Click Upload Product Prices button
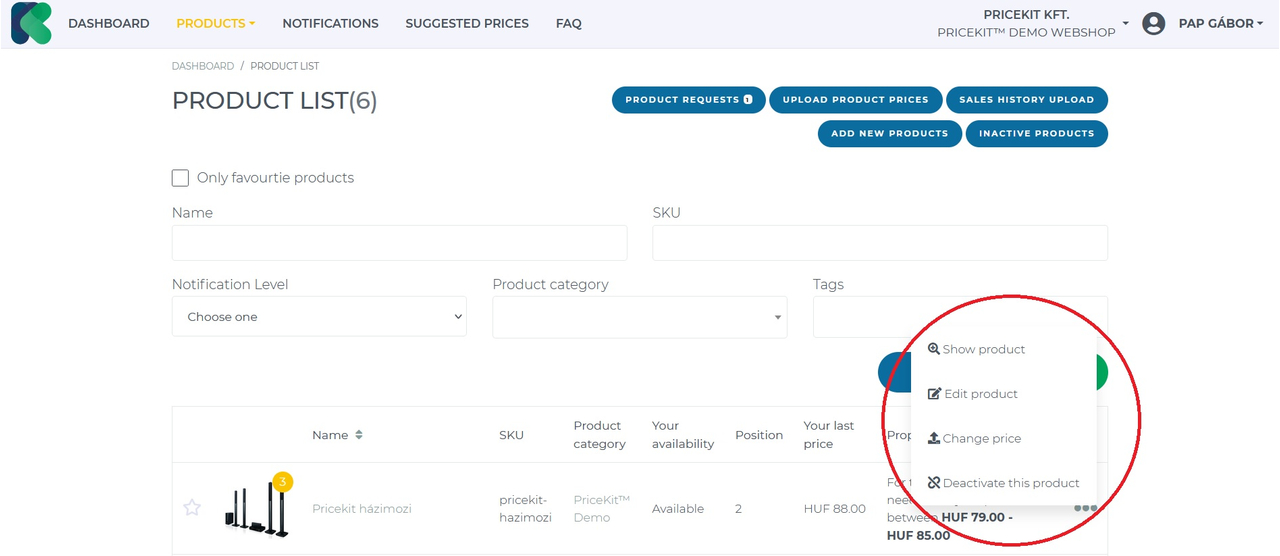This screenshot has height=556, width=1280. coord(856,100)
